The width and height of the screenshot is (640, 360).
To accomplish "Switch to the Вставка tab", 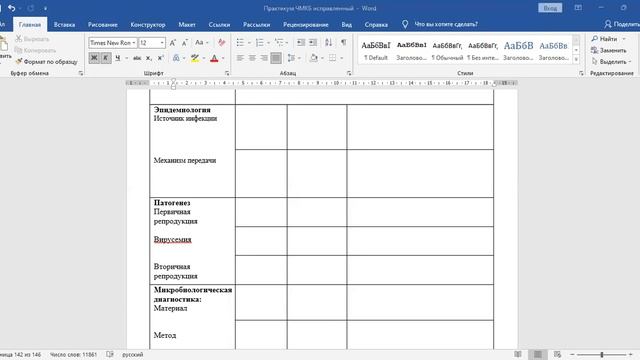I will point(64,24).
